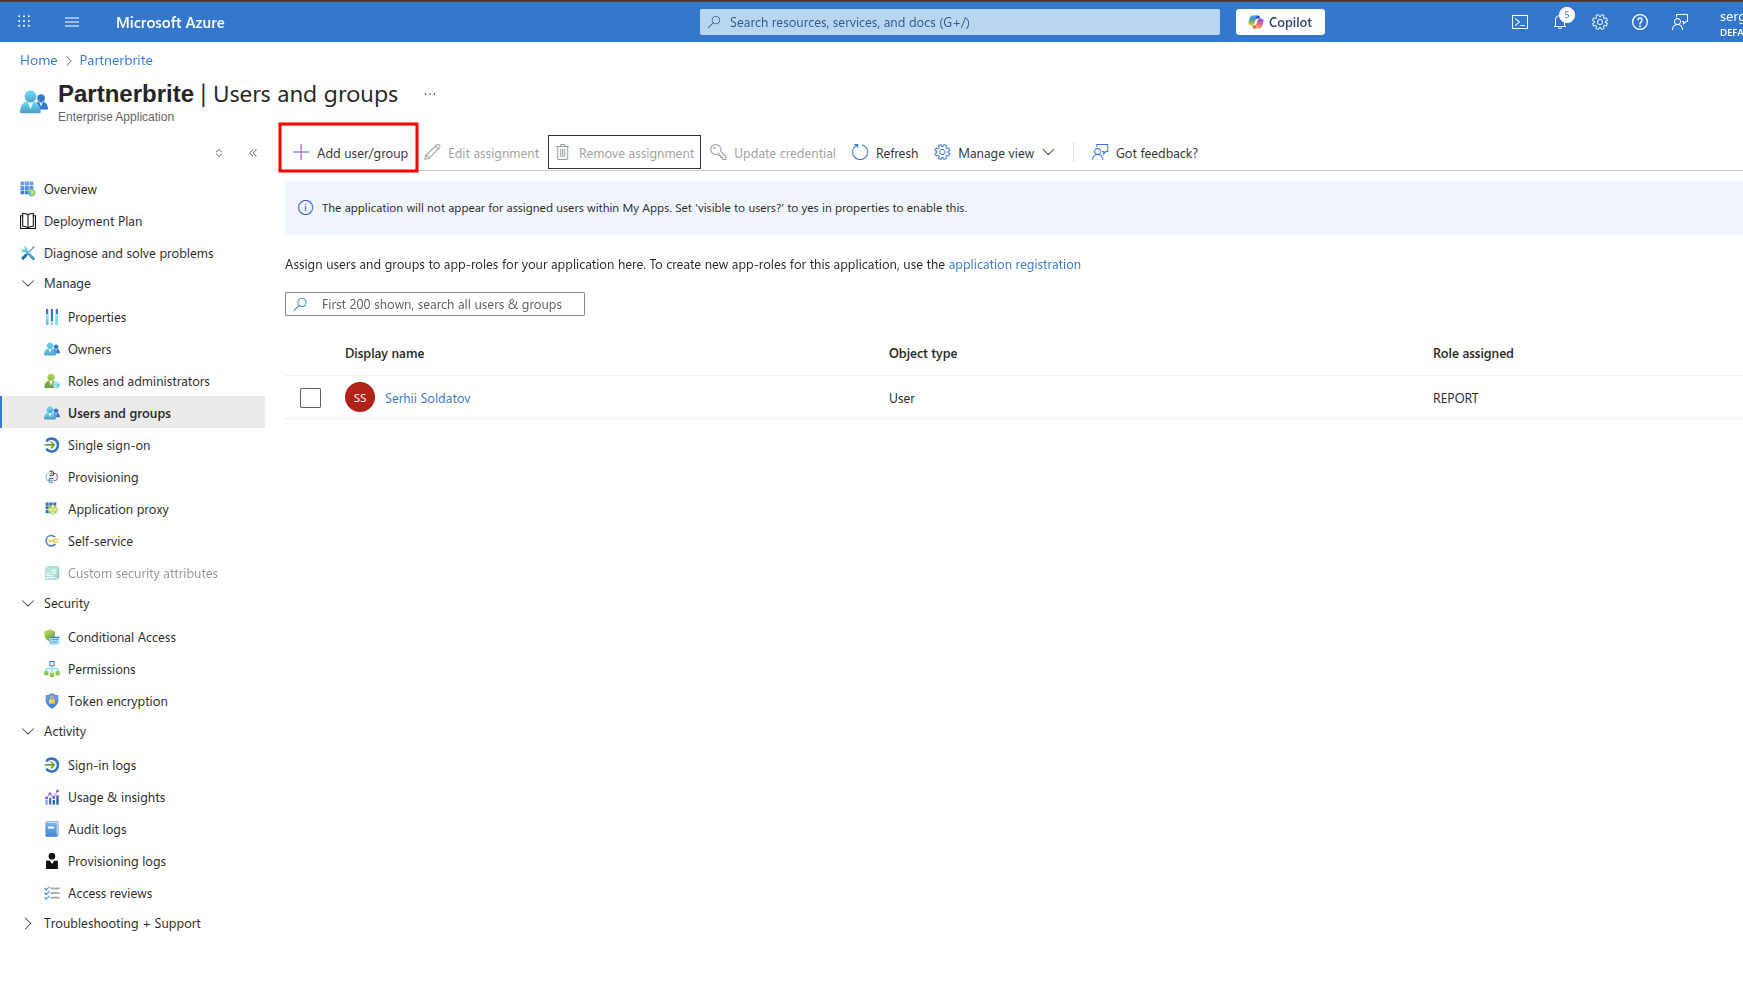1743x999 pixels.
Task: Click the Audit logs icon
Action: coord(52,829)
